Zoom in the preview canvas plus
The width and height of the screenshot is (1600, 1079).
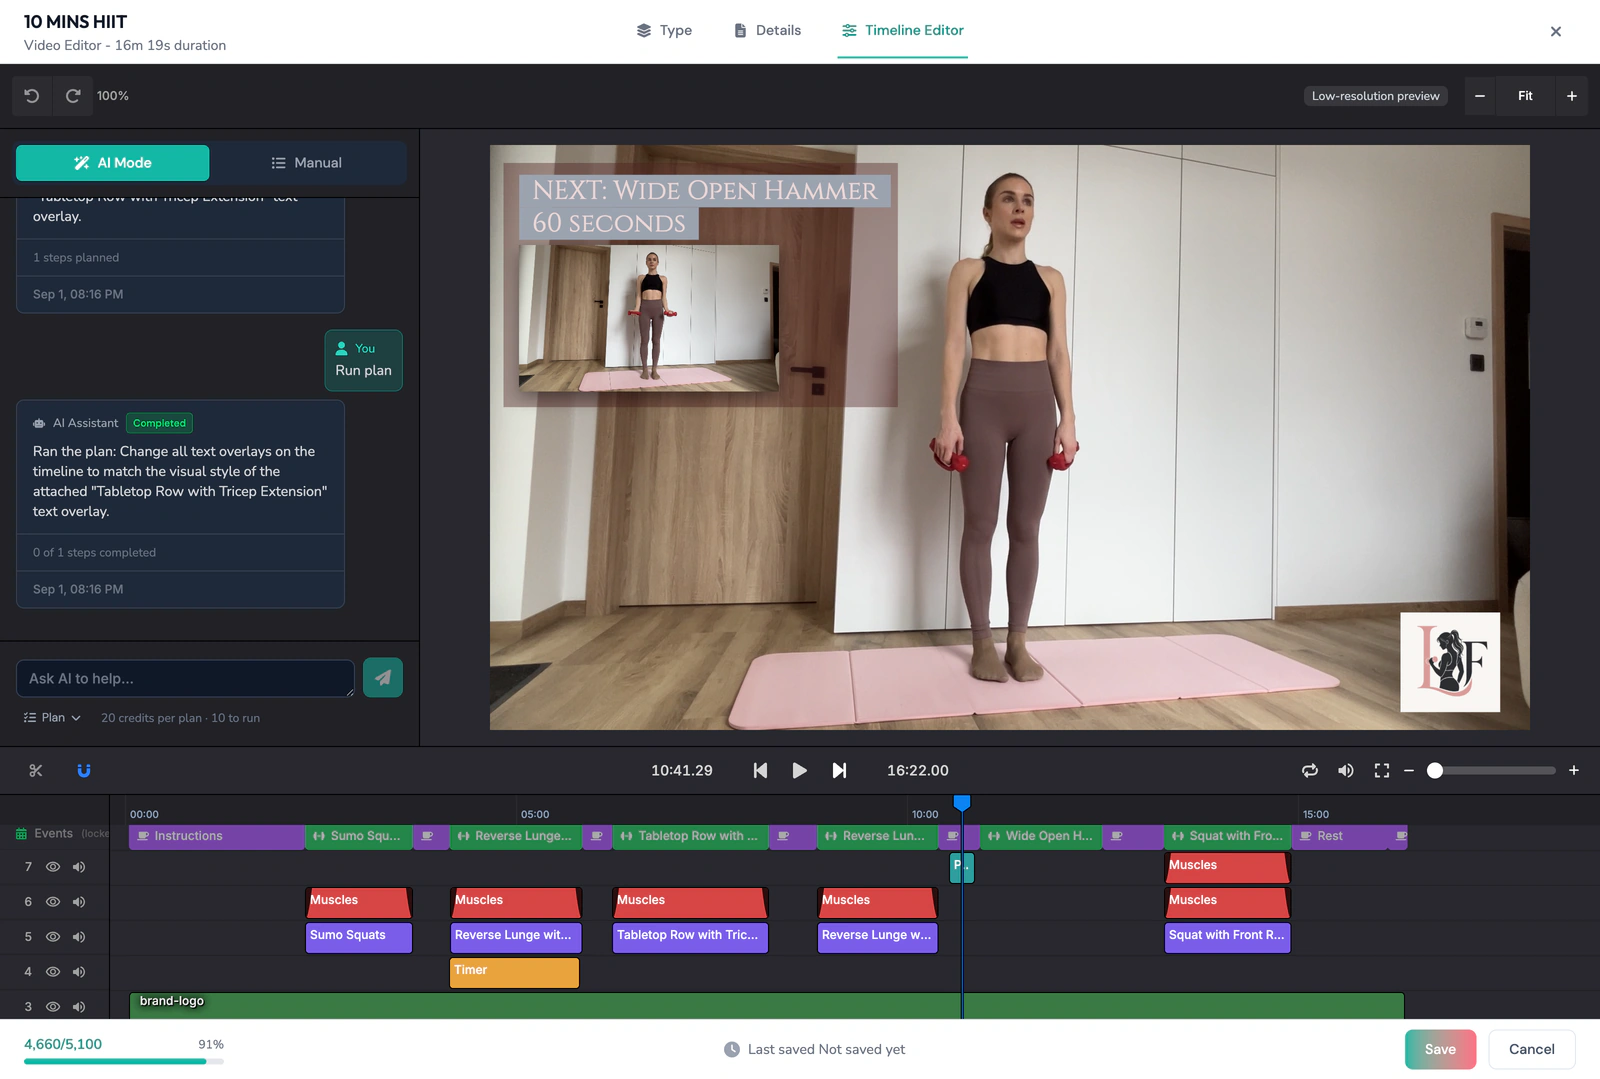[x=1572, y=96]
